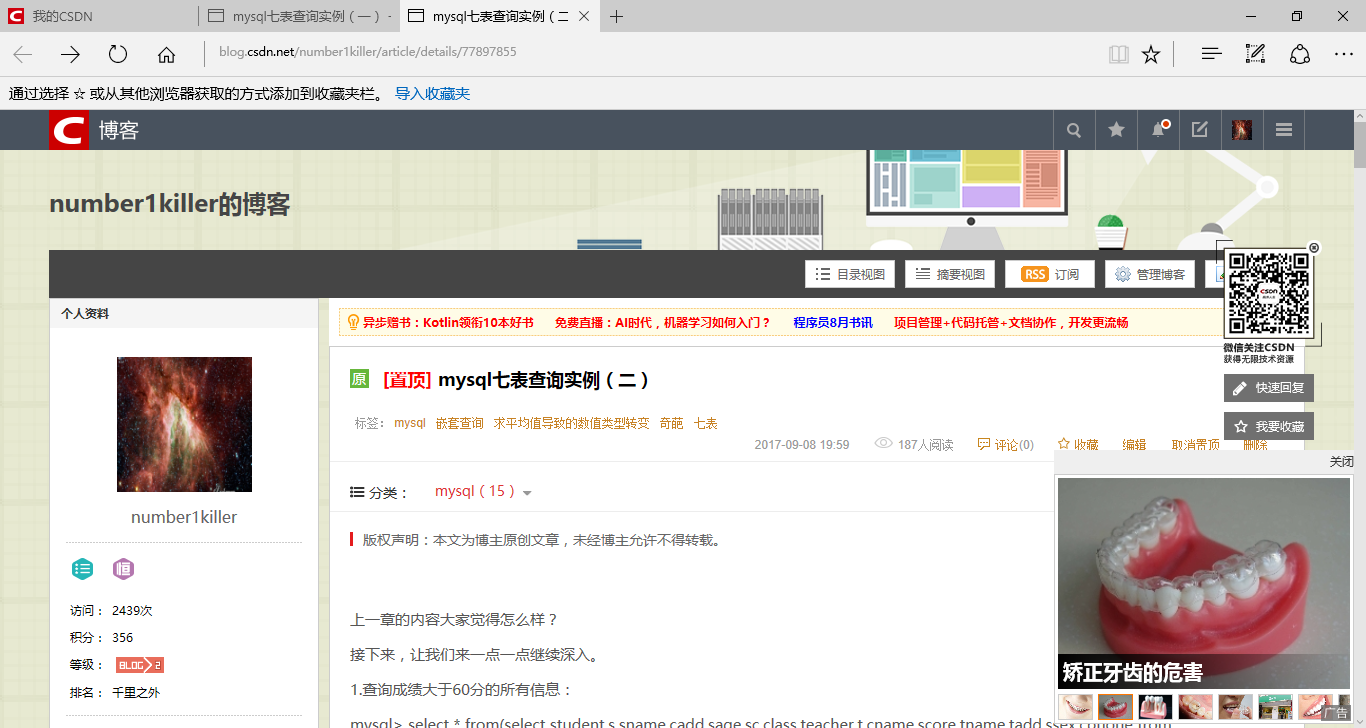The image size is (1366, 728).
Task: Click the eye icon beside 187人阅读
Action: 883,443
